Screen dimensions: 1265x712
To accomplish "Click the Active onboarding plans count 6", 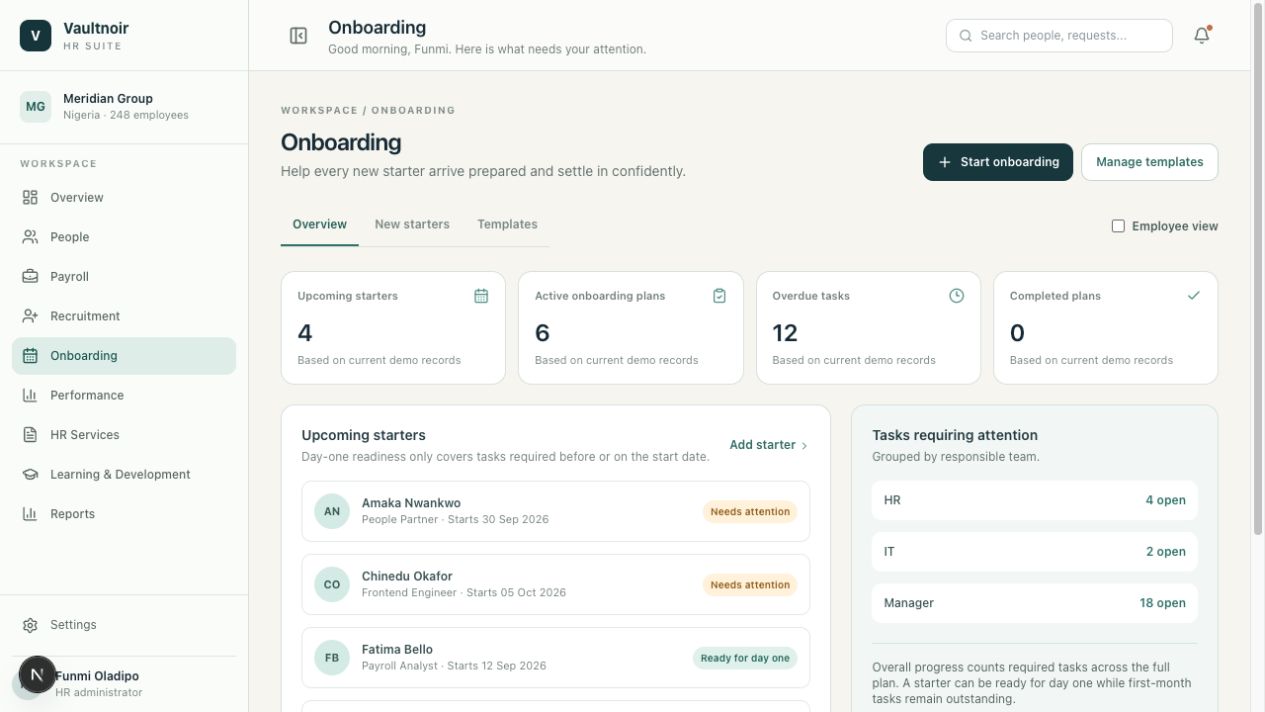I will click(x=542, y=333).
